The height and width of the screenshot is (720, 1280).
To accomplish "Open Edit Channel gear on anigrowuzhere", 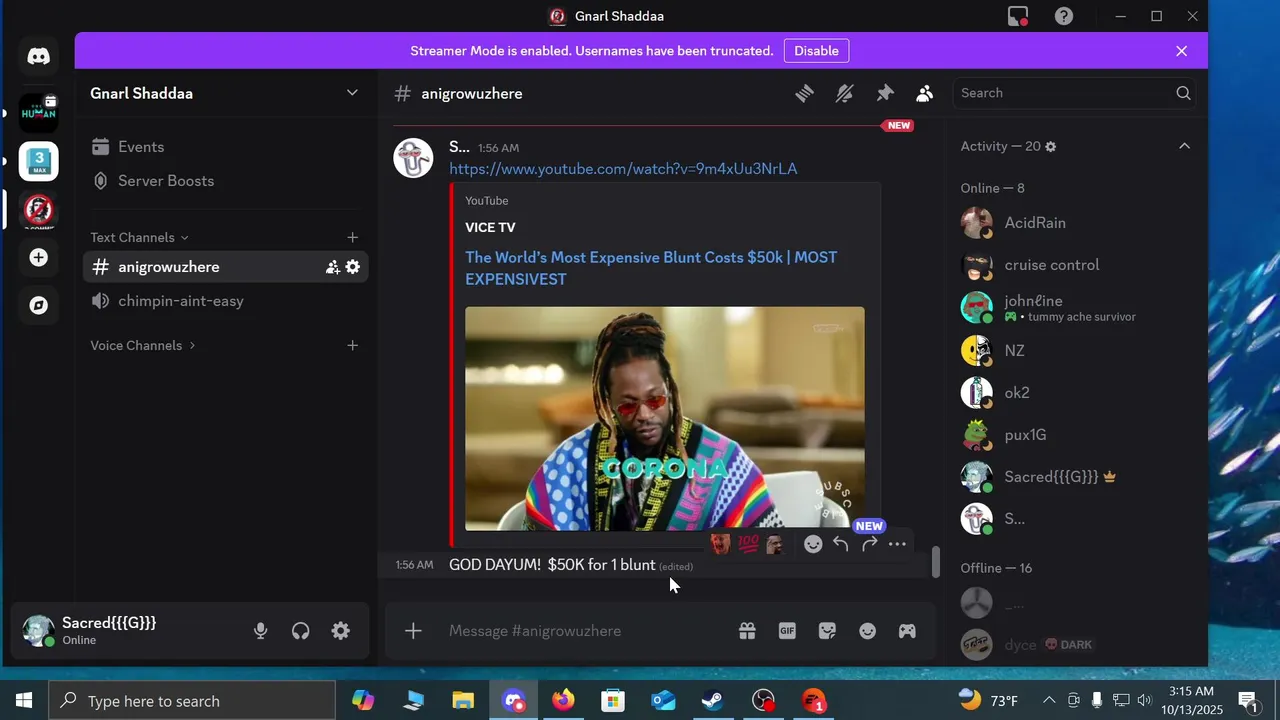I will pyautogui.click(x=353, y=267).
